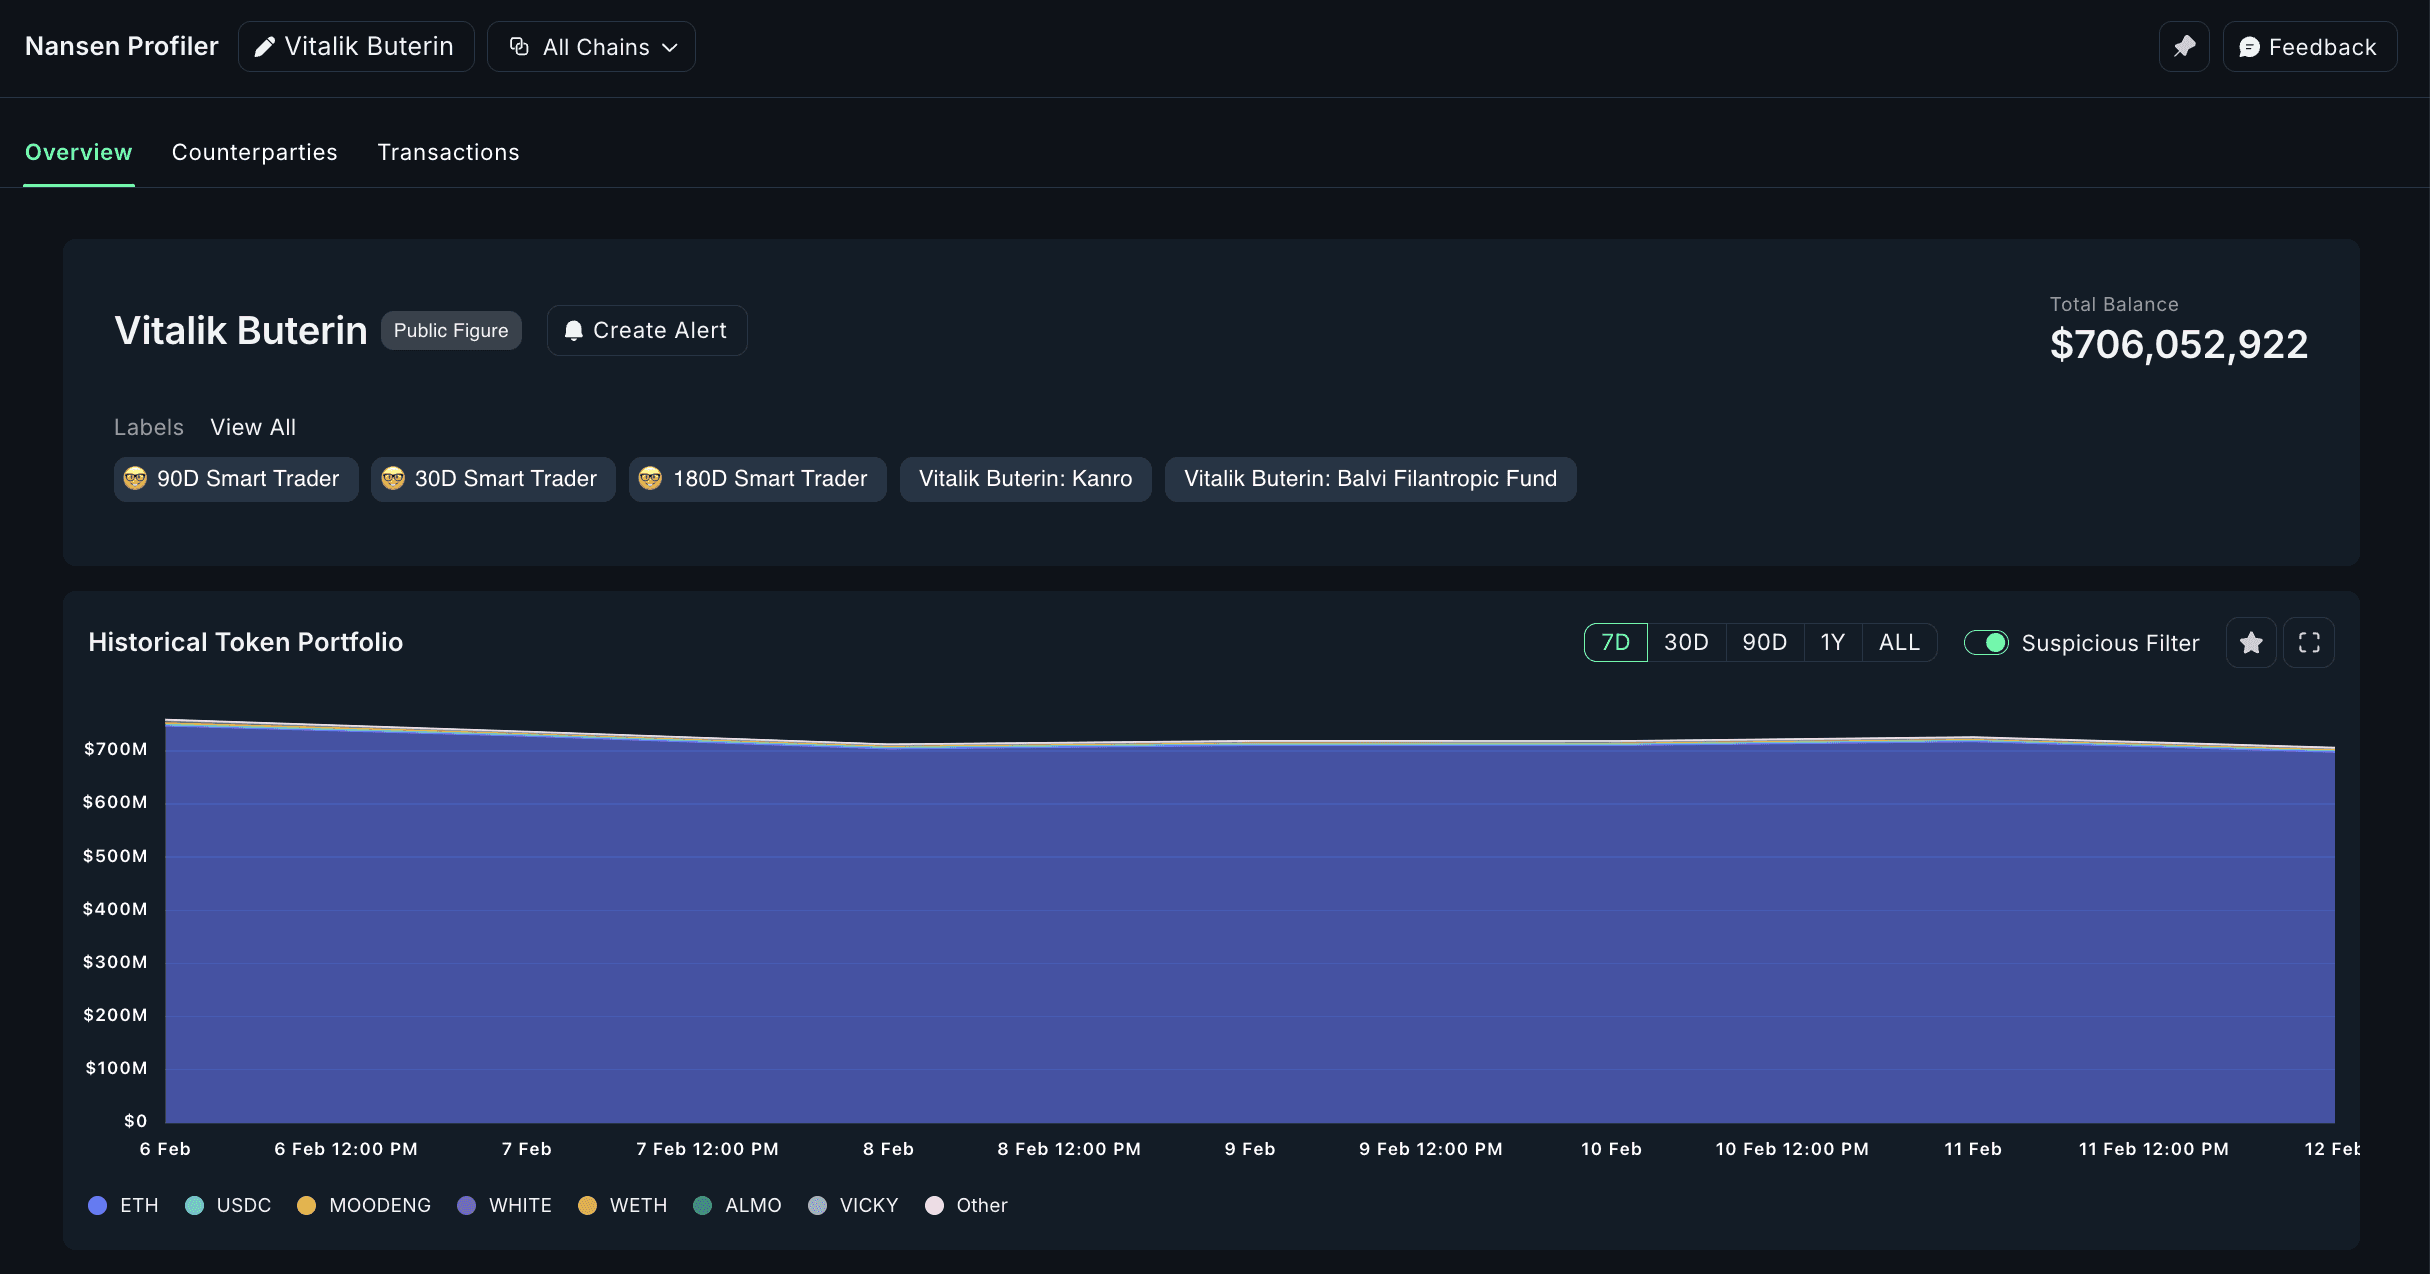2430x1274 pixels.
Task: Click the bell icon in Create Alert
Action: 573,331
